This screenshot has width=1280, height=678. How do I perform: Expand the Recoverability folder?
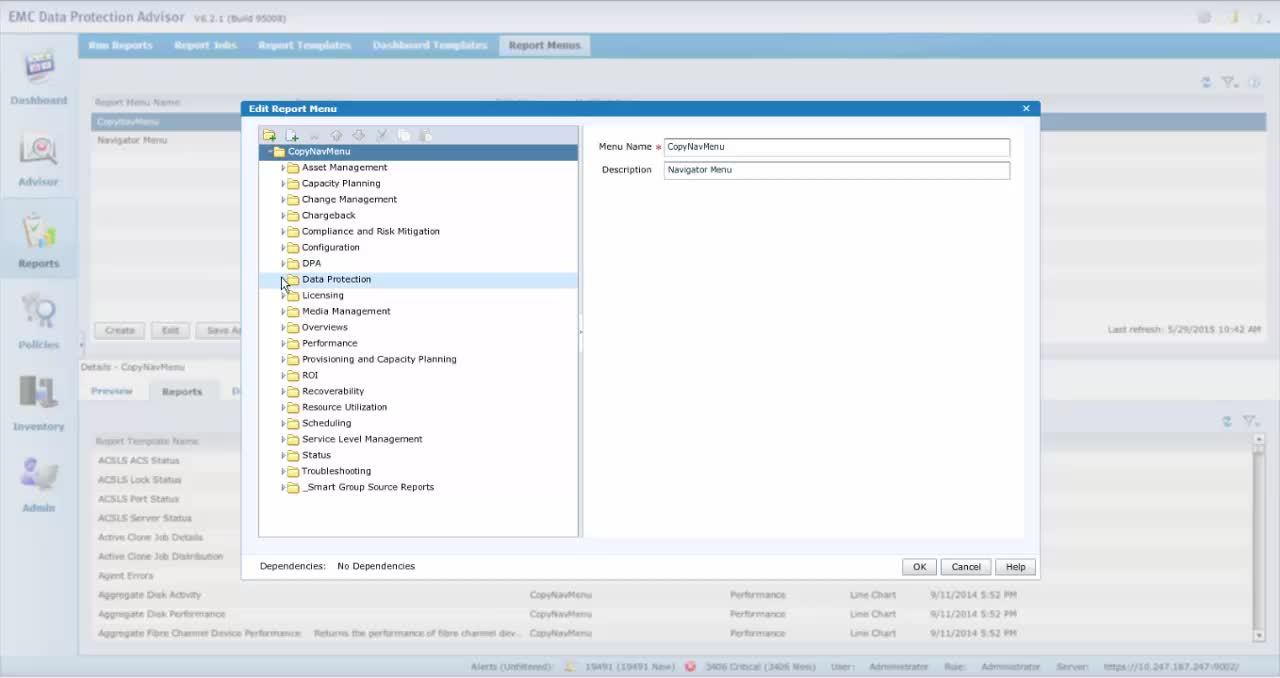[283, 392]
